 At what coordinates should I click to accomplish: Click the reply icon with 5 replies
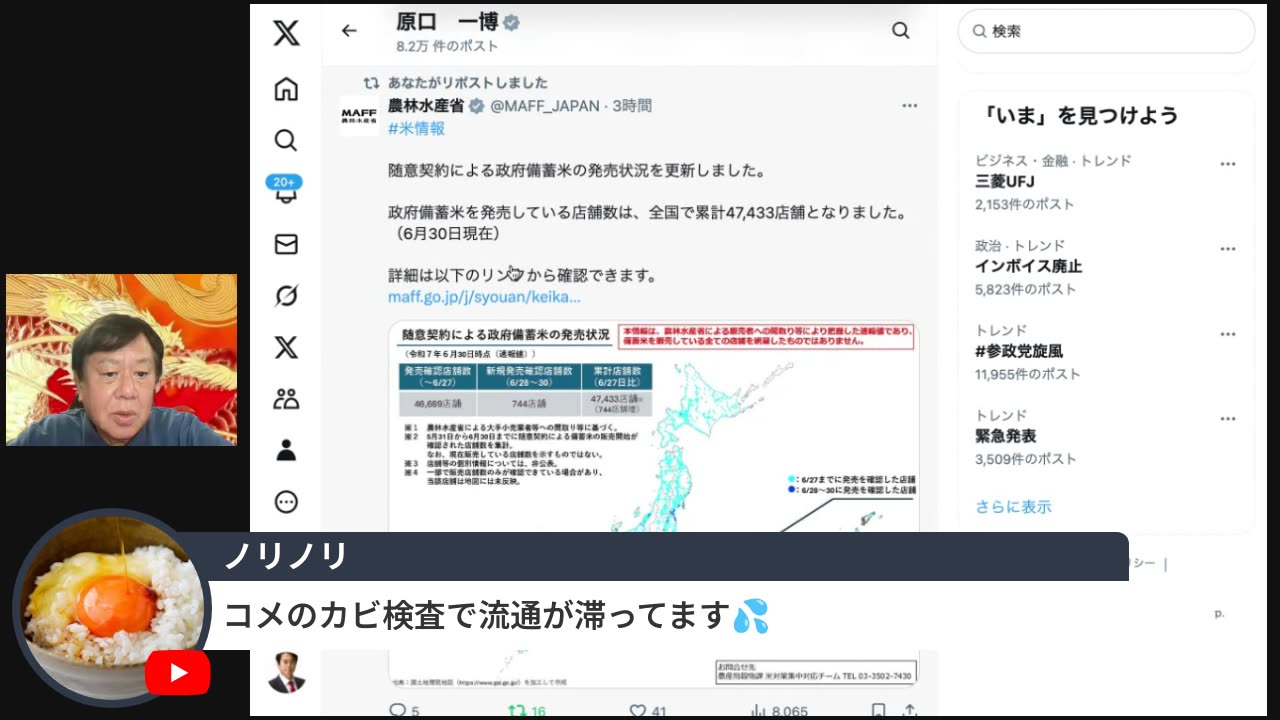pos(398,711)
